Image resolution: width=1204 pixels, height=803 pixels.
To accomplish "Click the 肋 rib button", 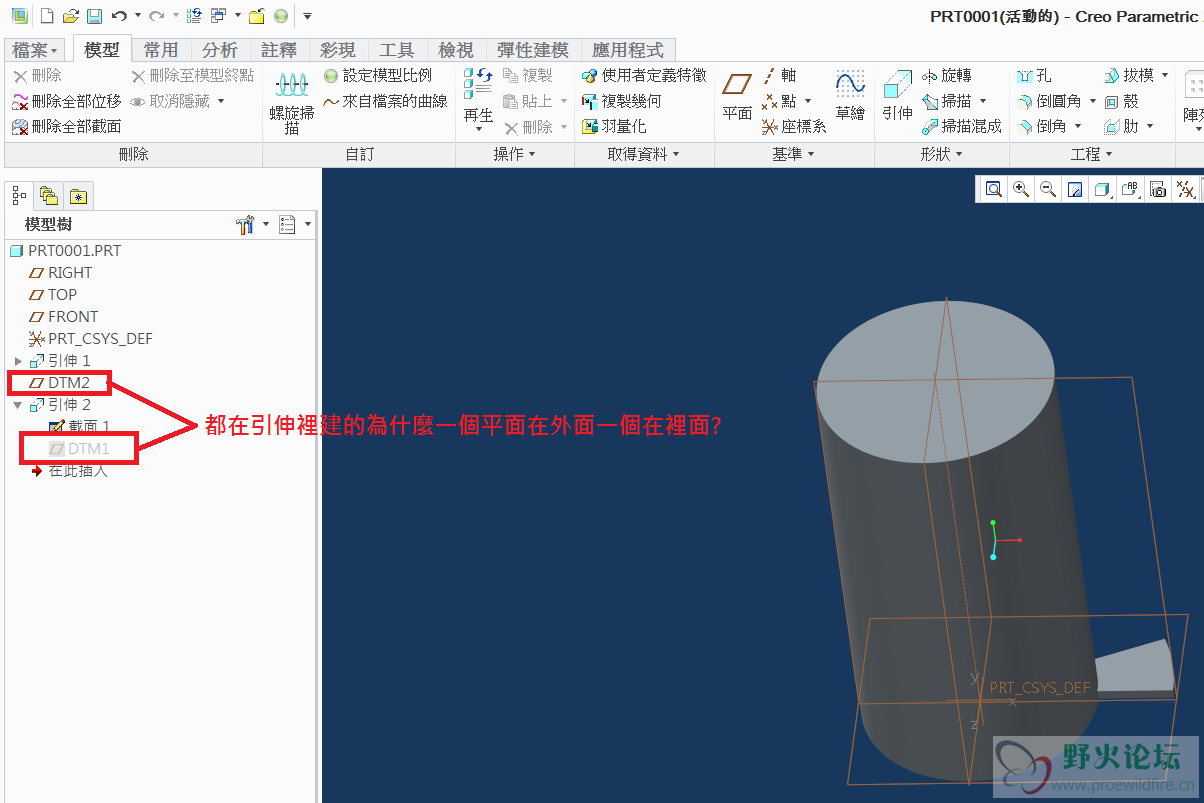I will click(1129, 127).
